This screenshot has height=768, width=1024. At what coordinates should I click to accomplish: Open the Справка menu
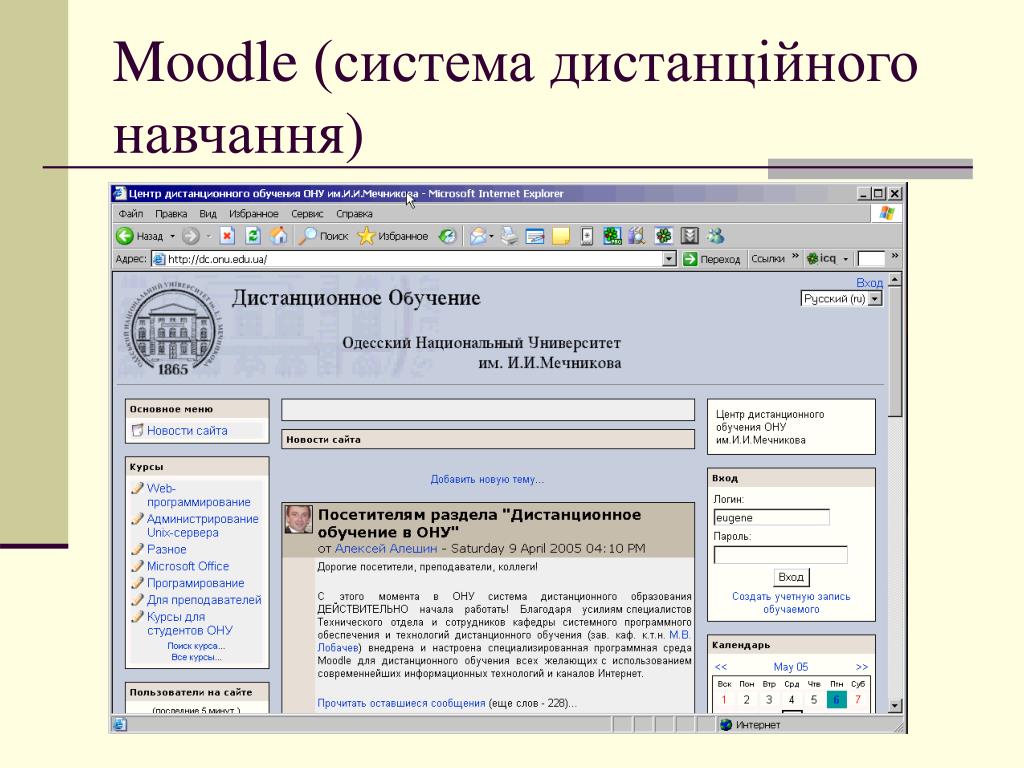coord(354,214)
